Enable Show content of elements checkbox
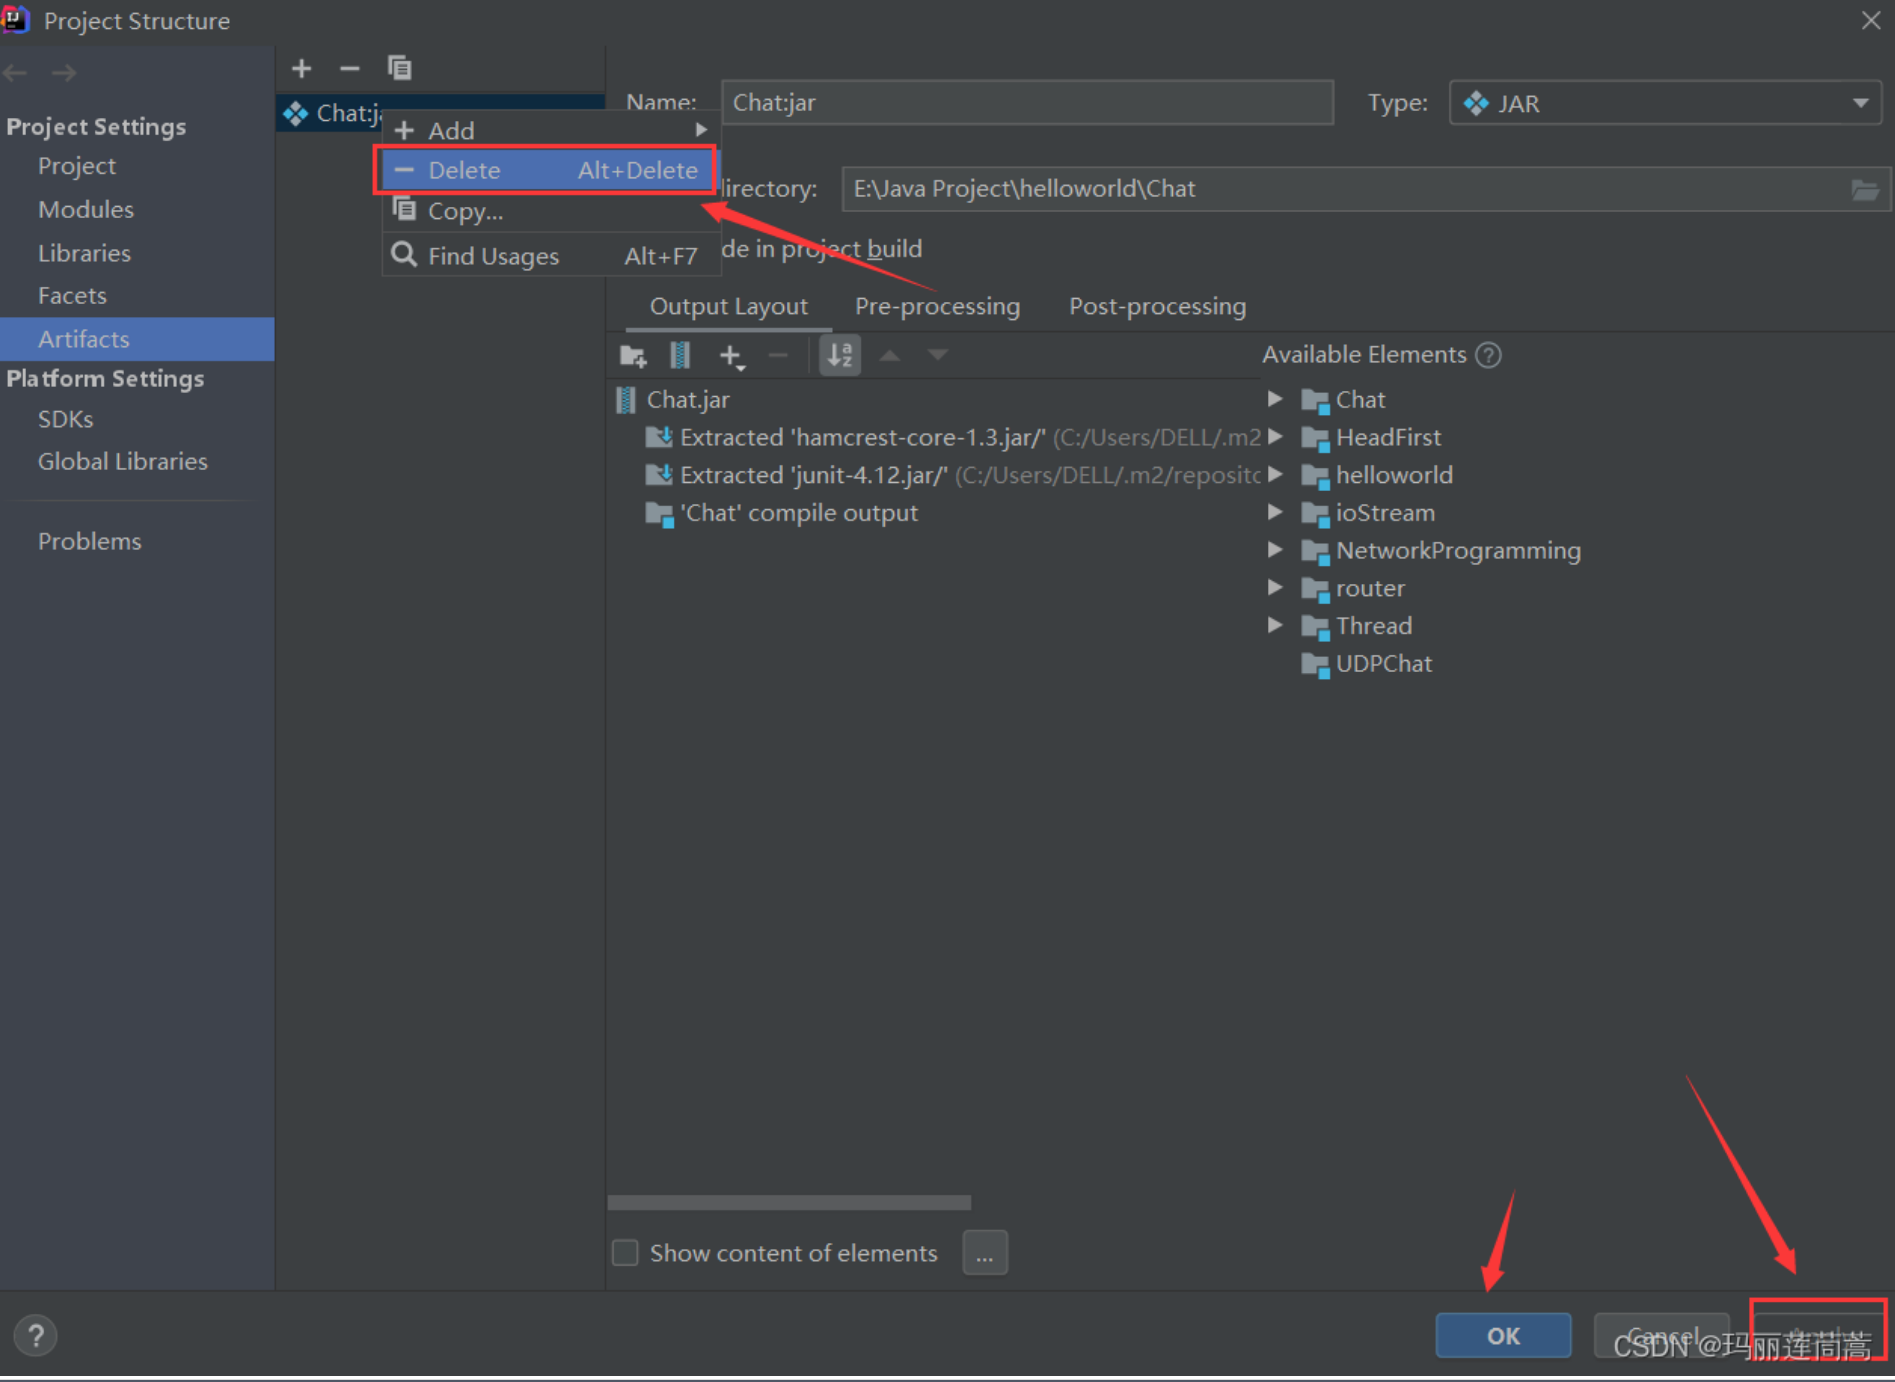This screenshot has width=1895, height=1382. click(x=625, y=1253)
